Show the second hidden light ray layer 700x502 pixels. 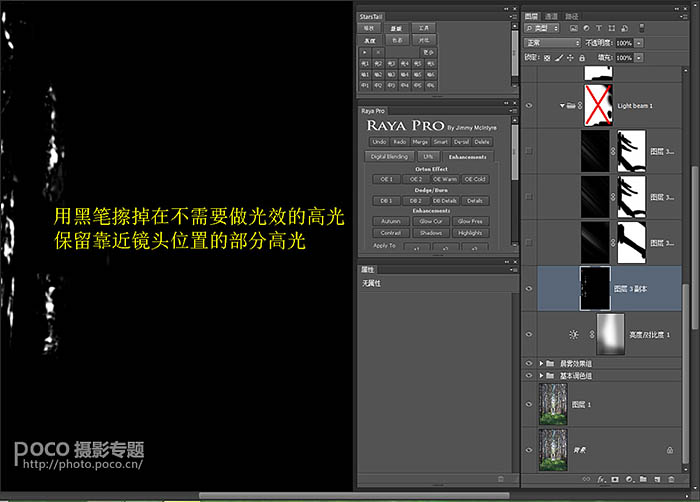point(529,197)
